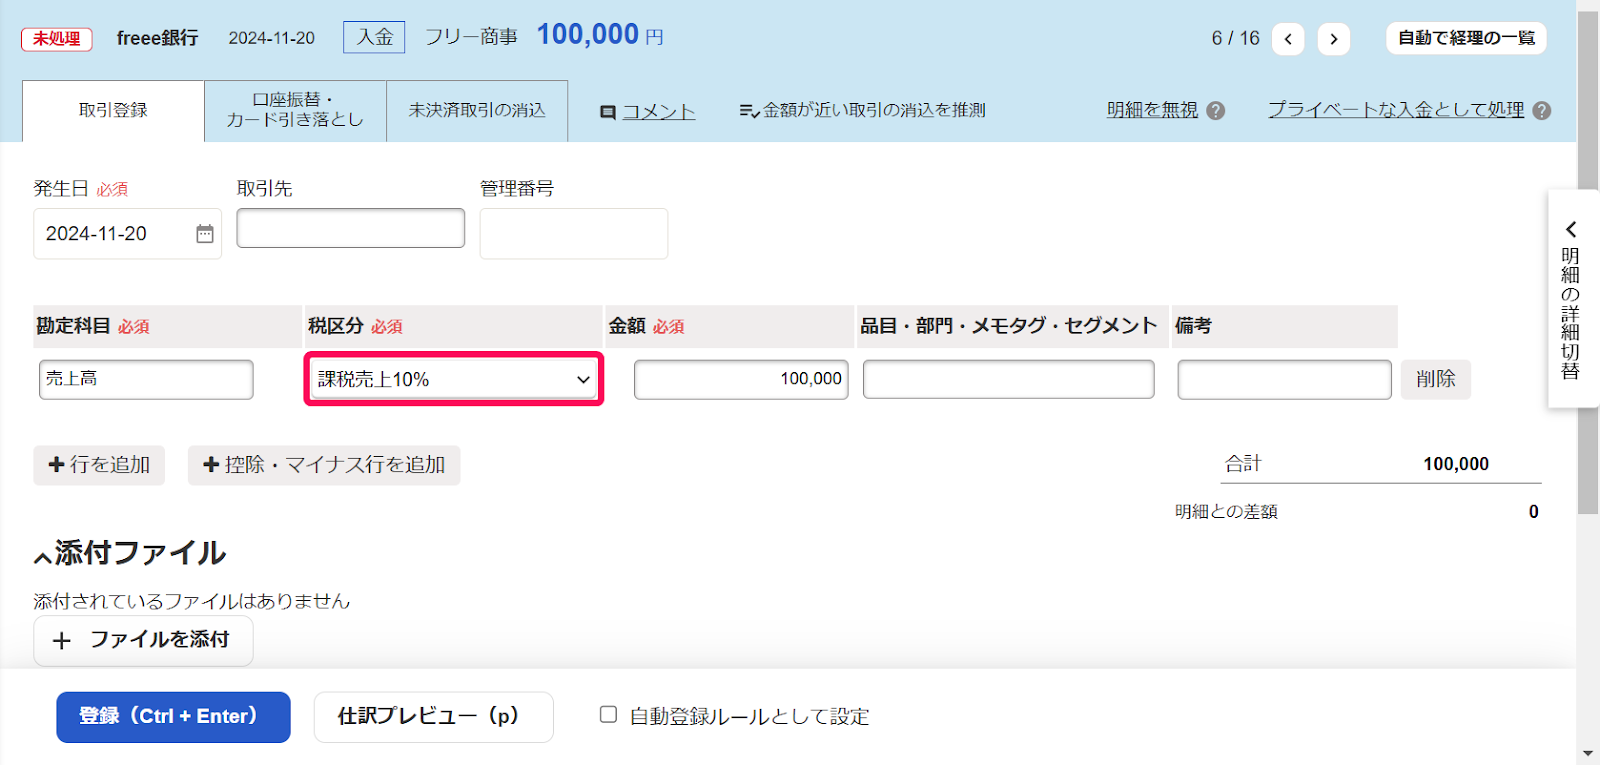Screen dimensions: 1600x765
Task: Click 明細との差額 label
Action: [1226, 512]
